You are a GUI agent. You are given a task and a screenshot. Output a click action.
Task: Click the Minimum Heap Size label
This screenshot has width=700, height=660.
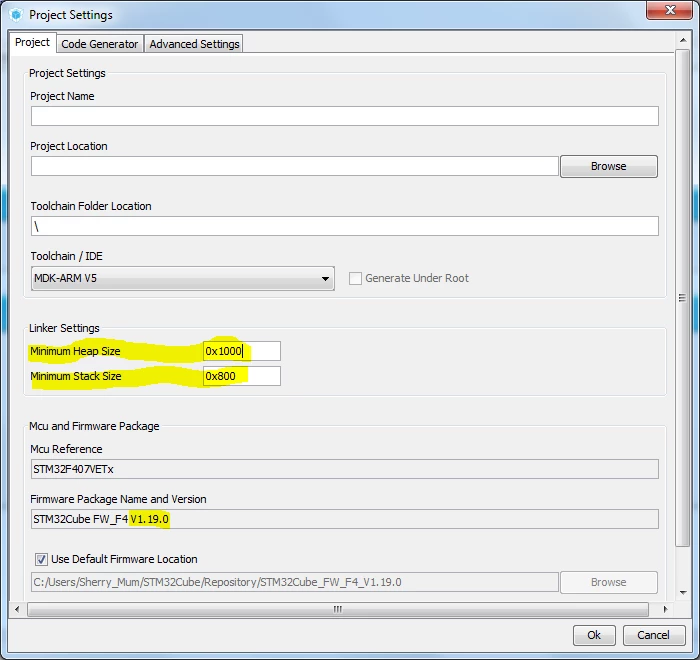[75, 351]
